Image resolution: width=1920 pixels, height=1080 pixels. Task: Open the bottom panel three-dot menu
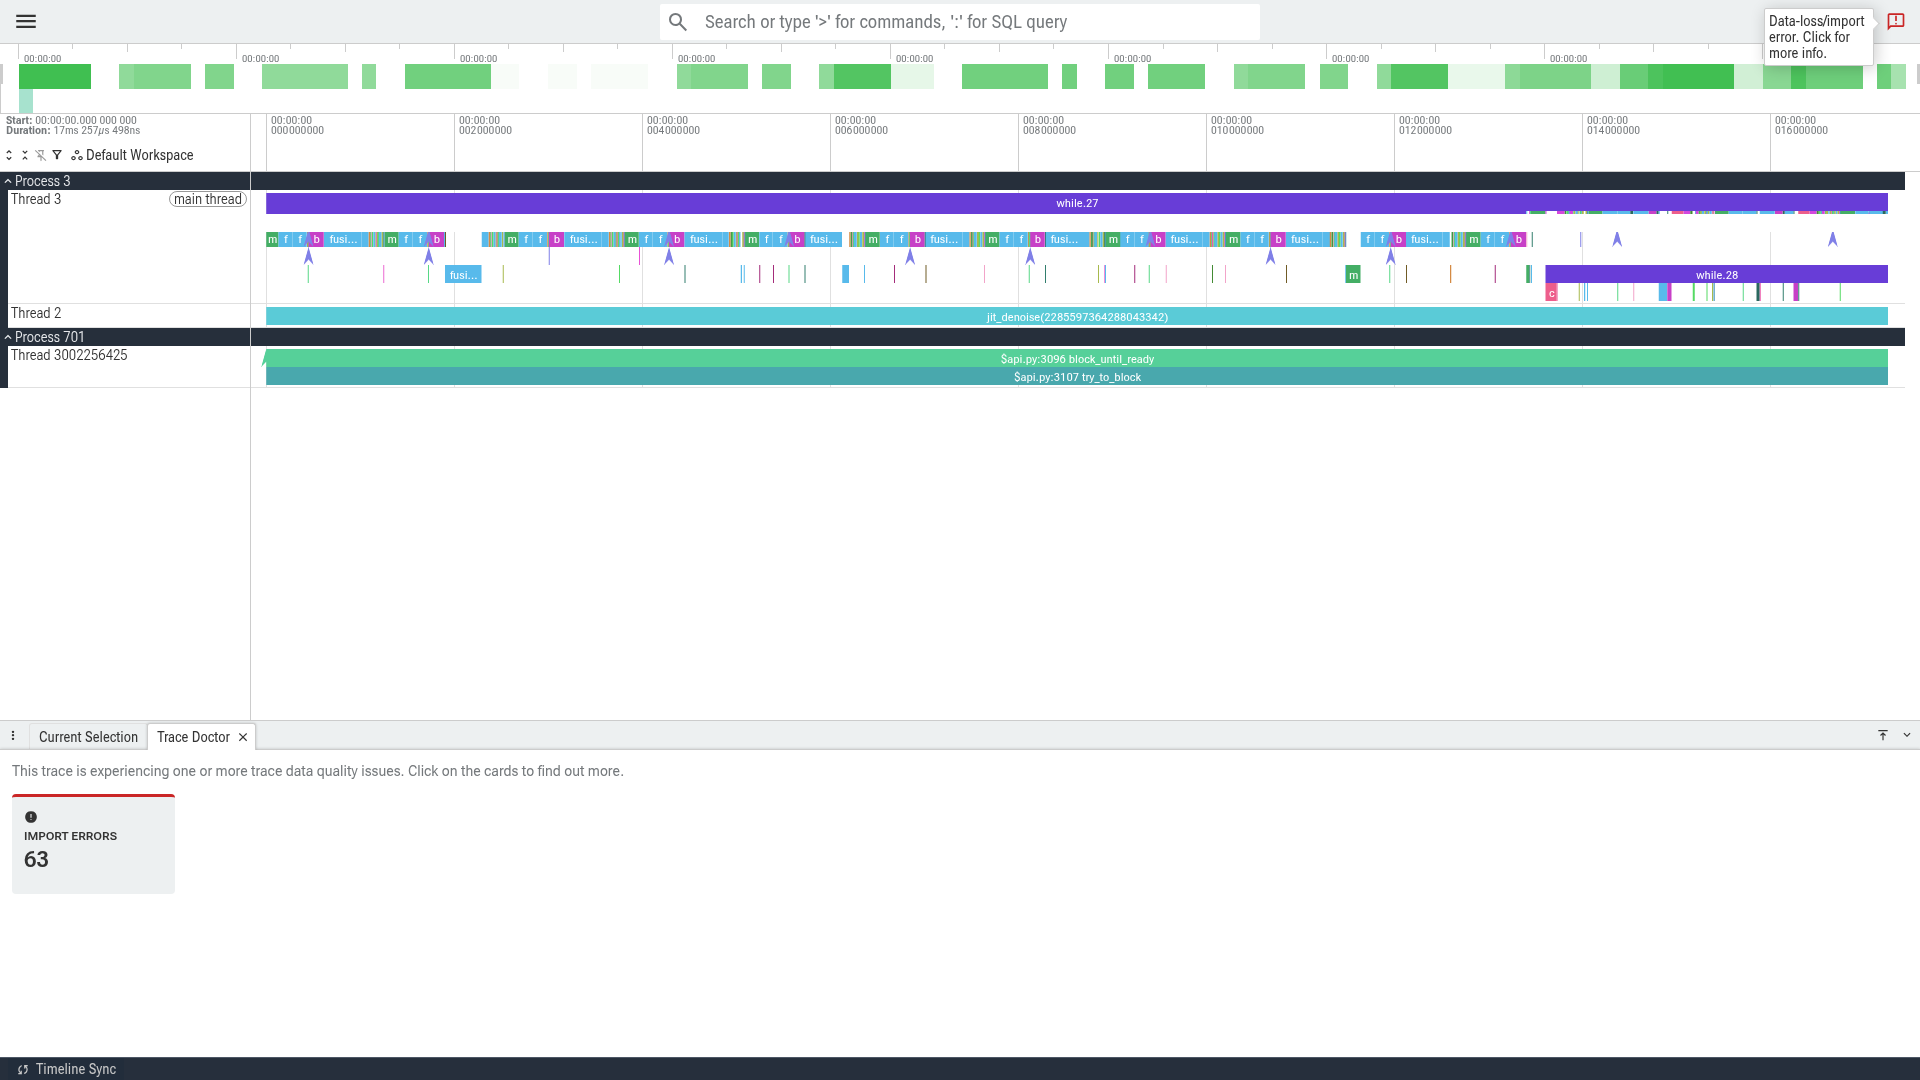13,736
